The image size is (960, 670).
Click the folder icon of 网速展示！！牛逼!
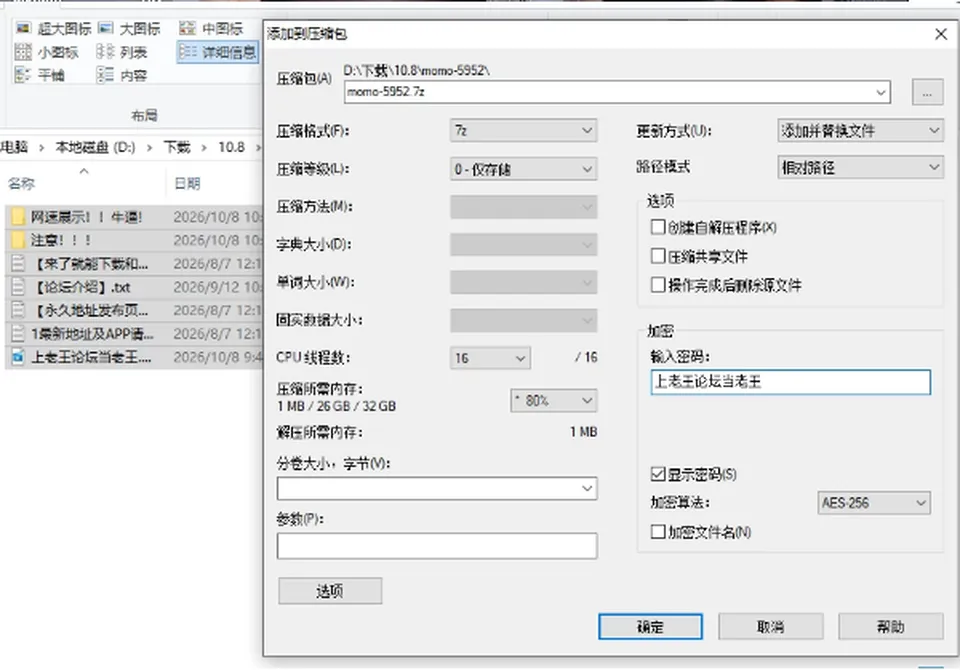(x=18, y=217)
